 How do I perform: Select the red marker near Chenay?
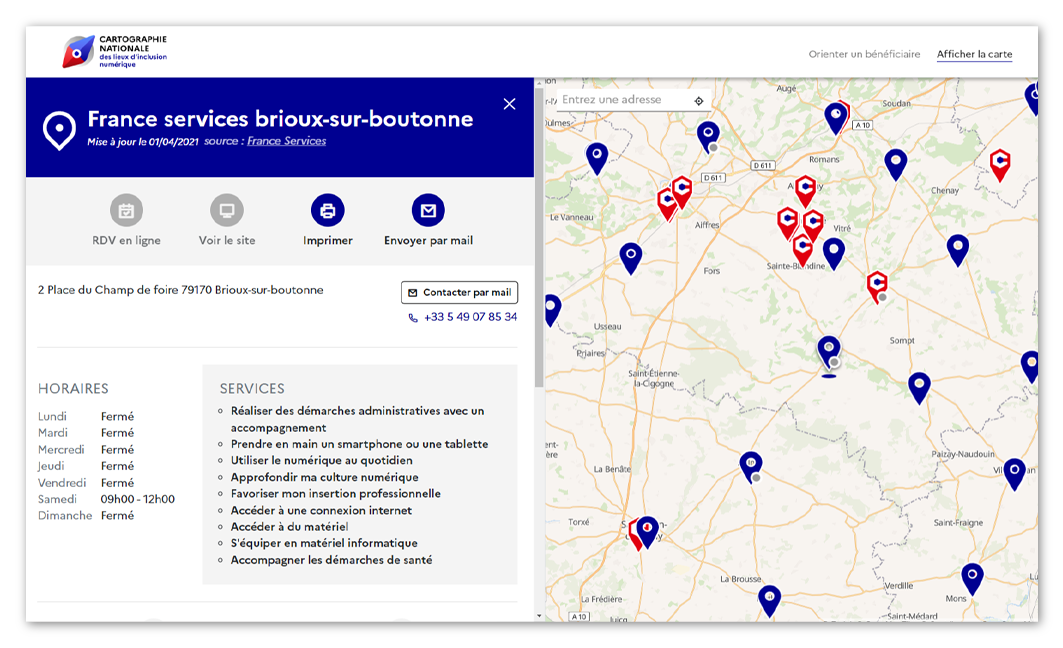(x=1000, y=165)
